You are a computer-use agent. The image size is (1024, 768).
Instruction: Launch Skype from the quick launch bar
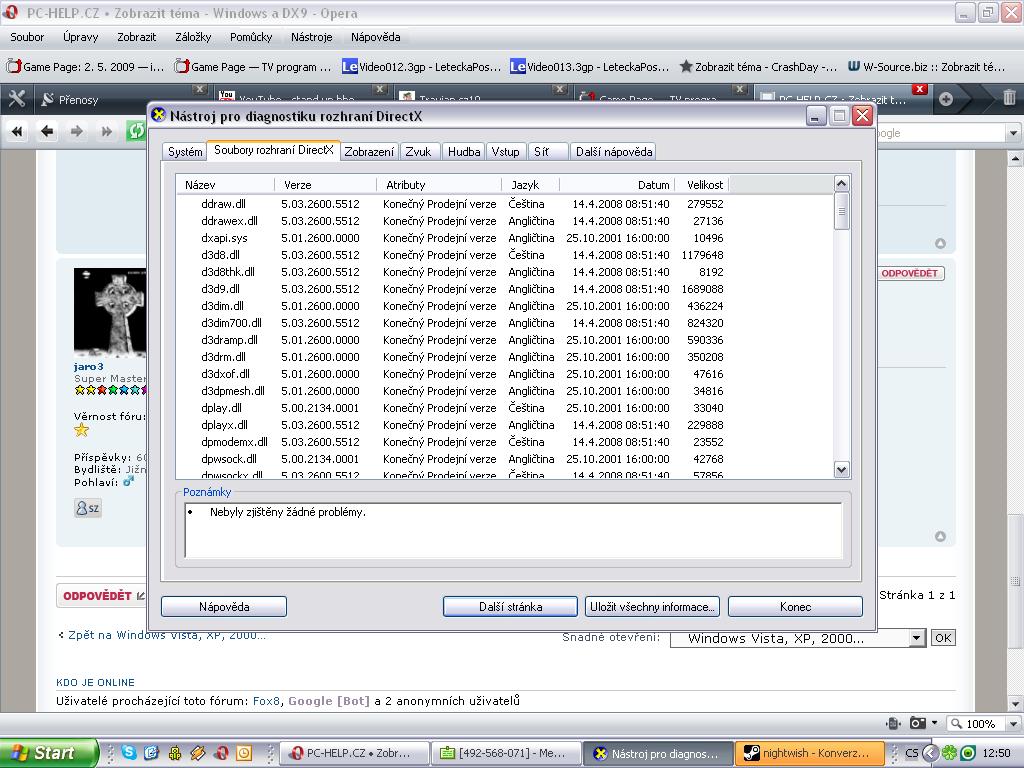point(129,752)
